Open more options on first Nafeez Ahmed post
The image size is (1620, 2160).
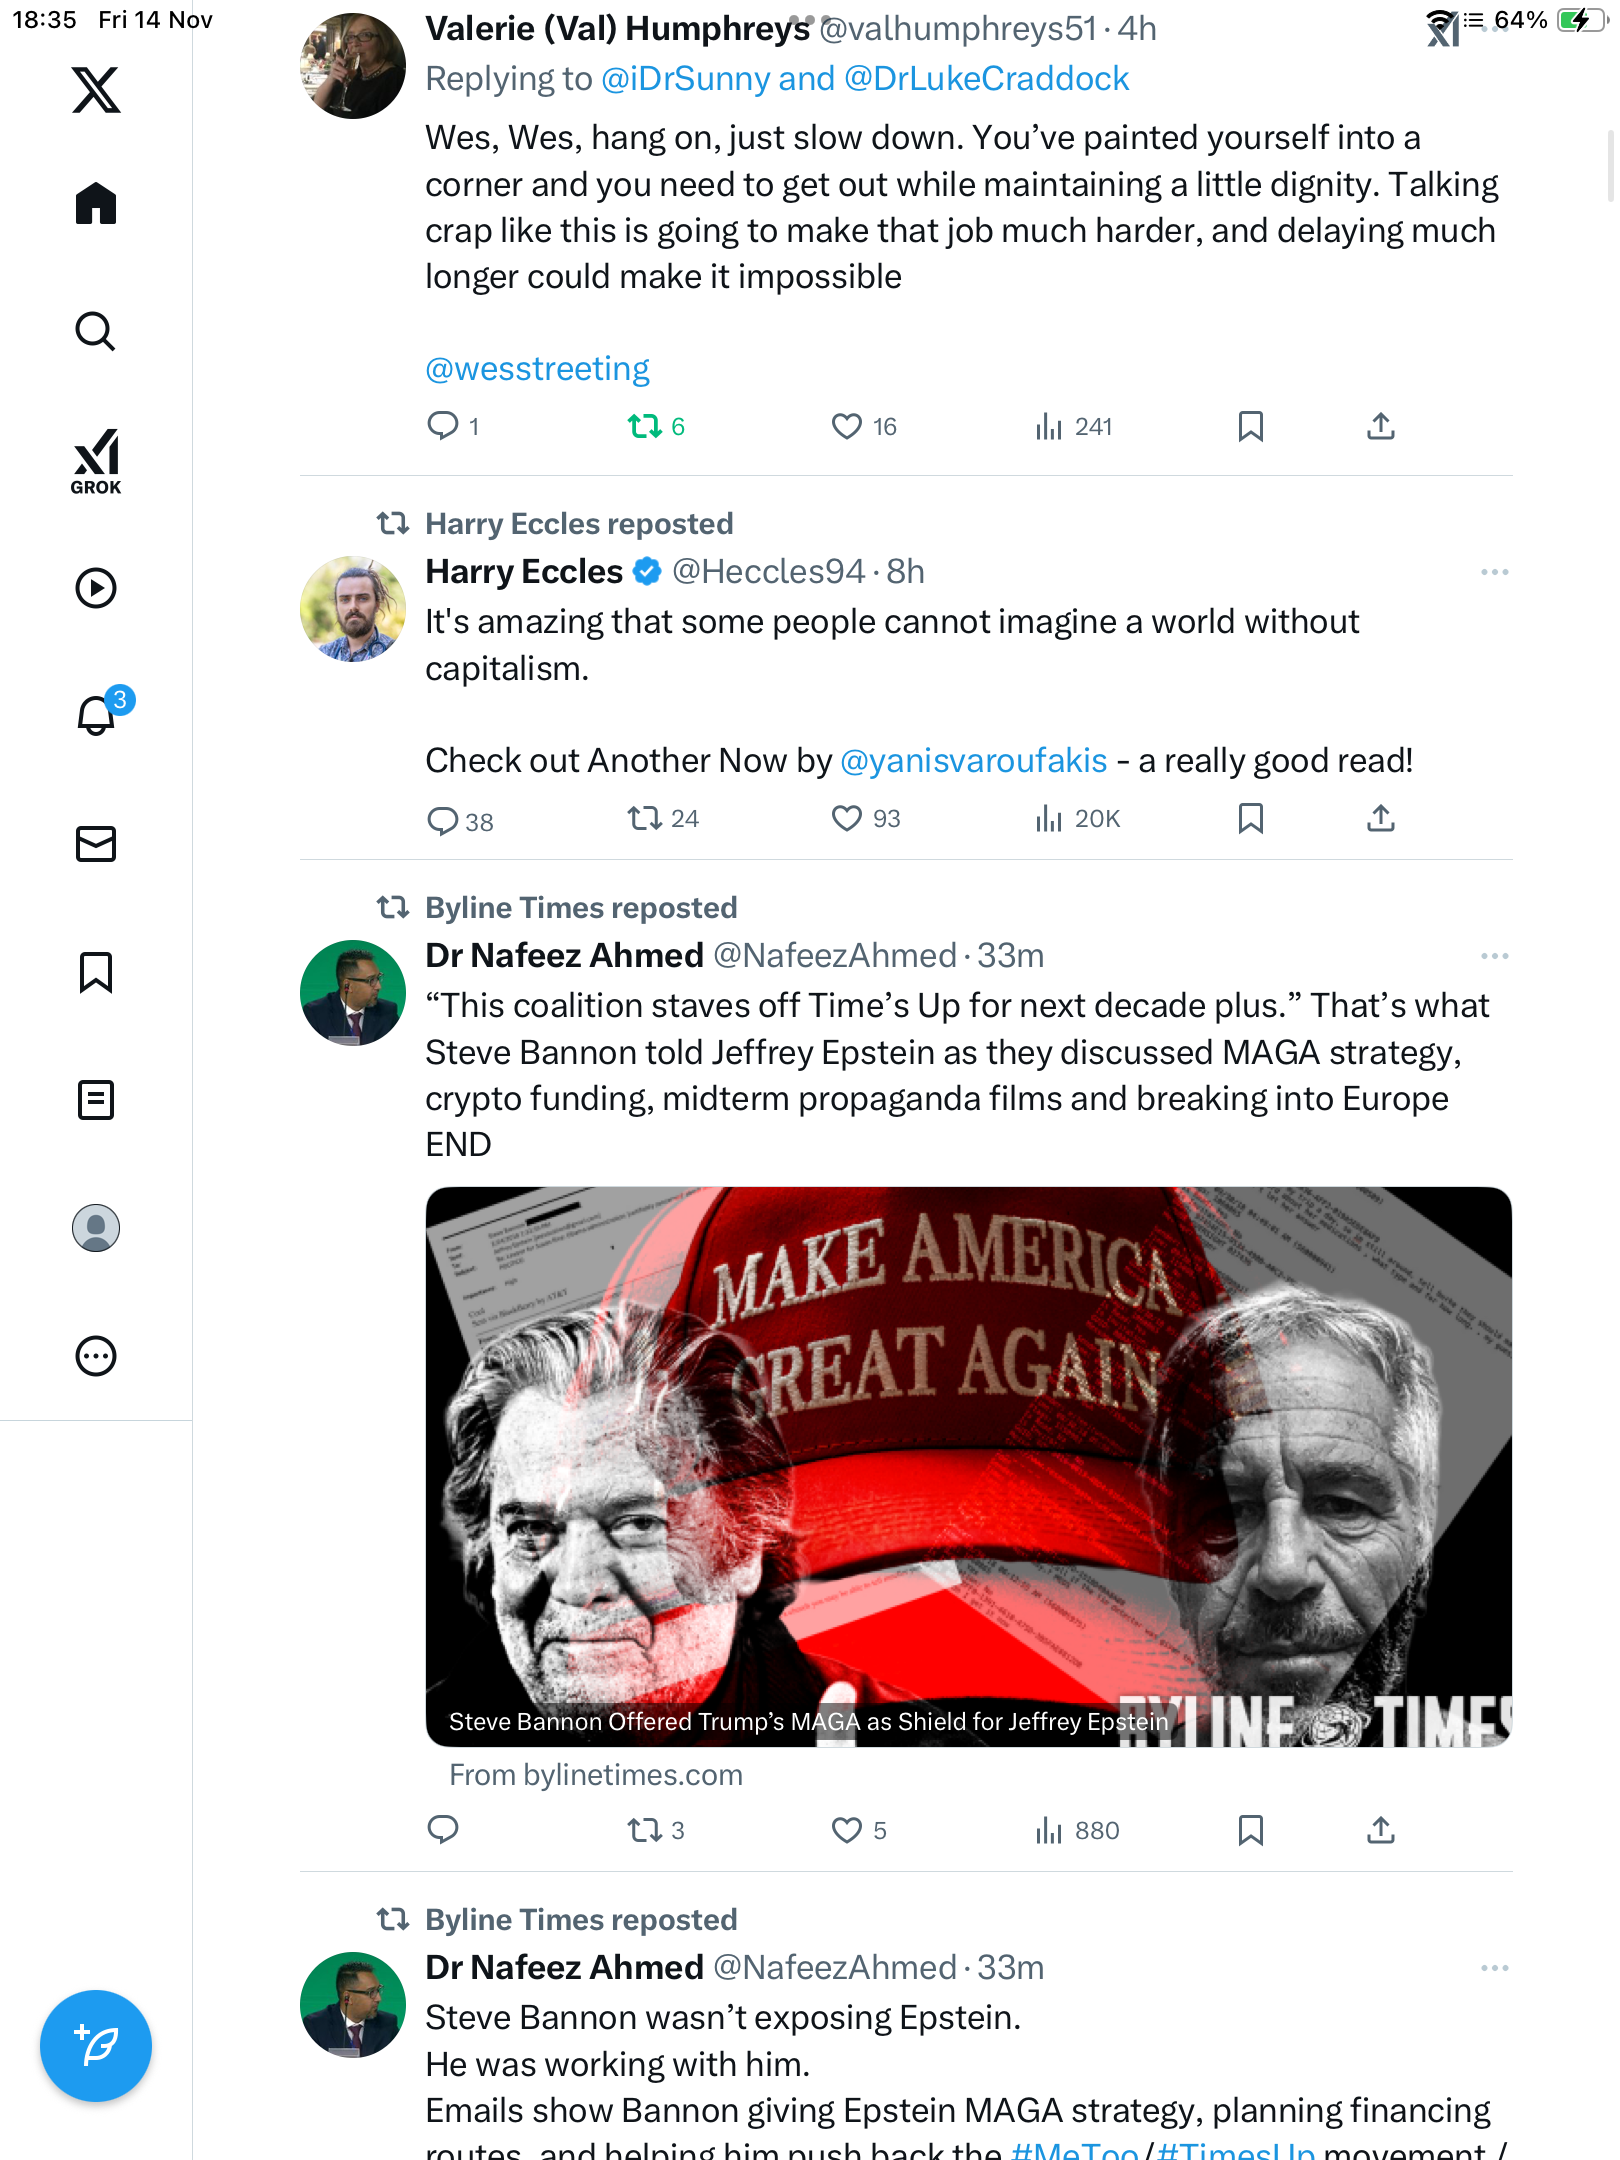coord(1494,956)
